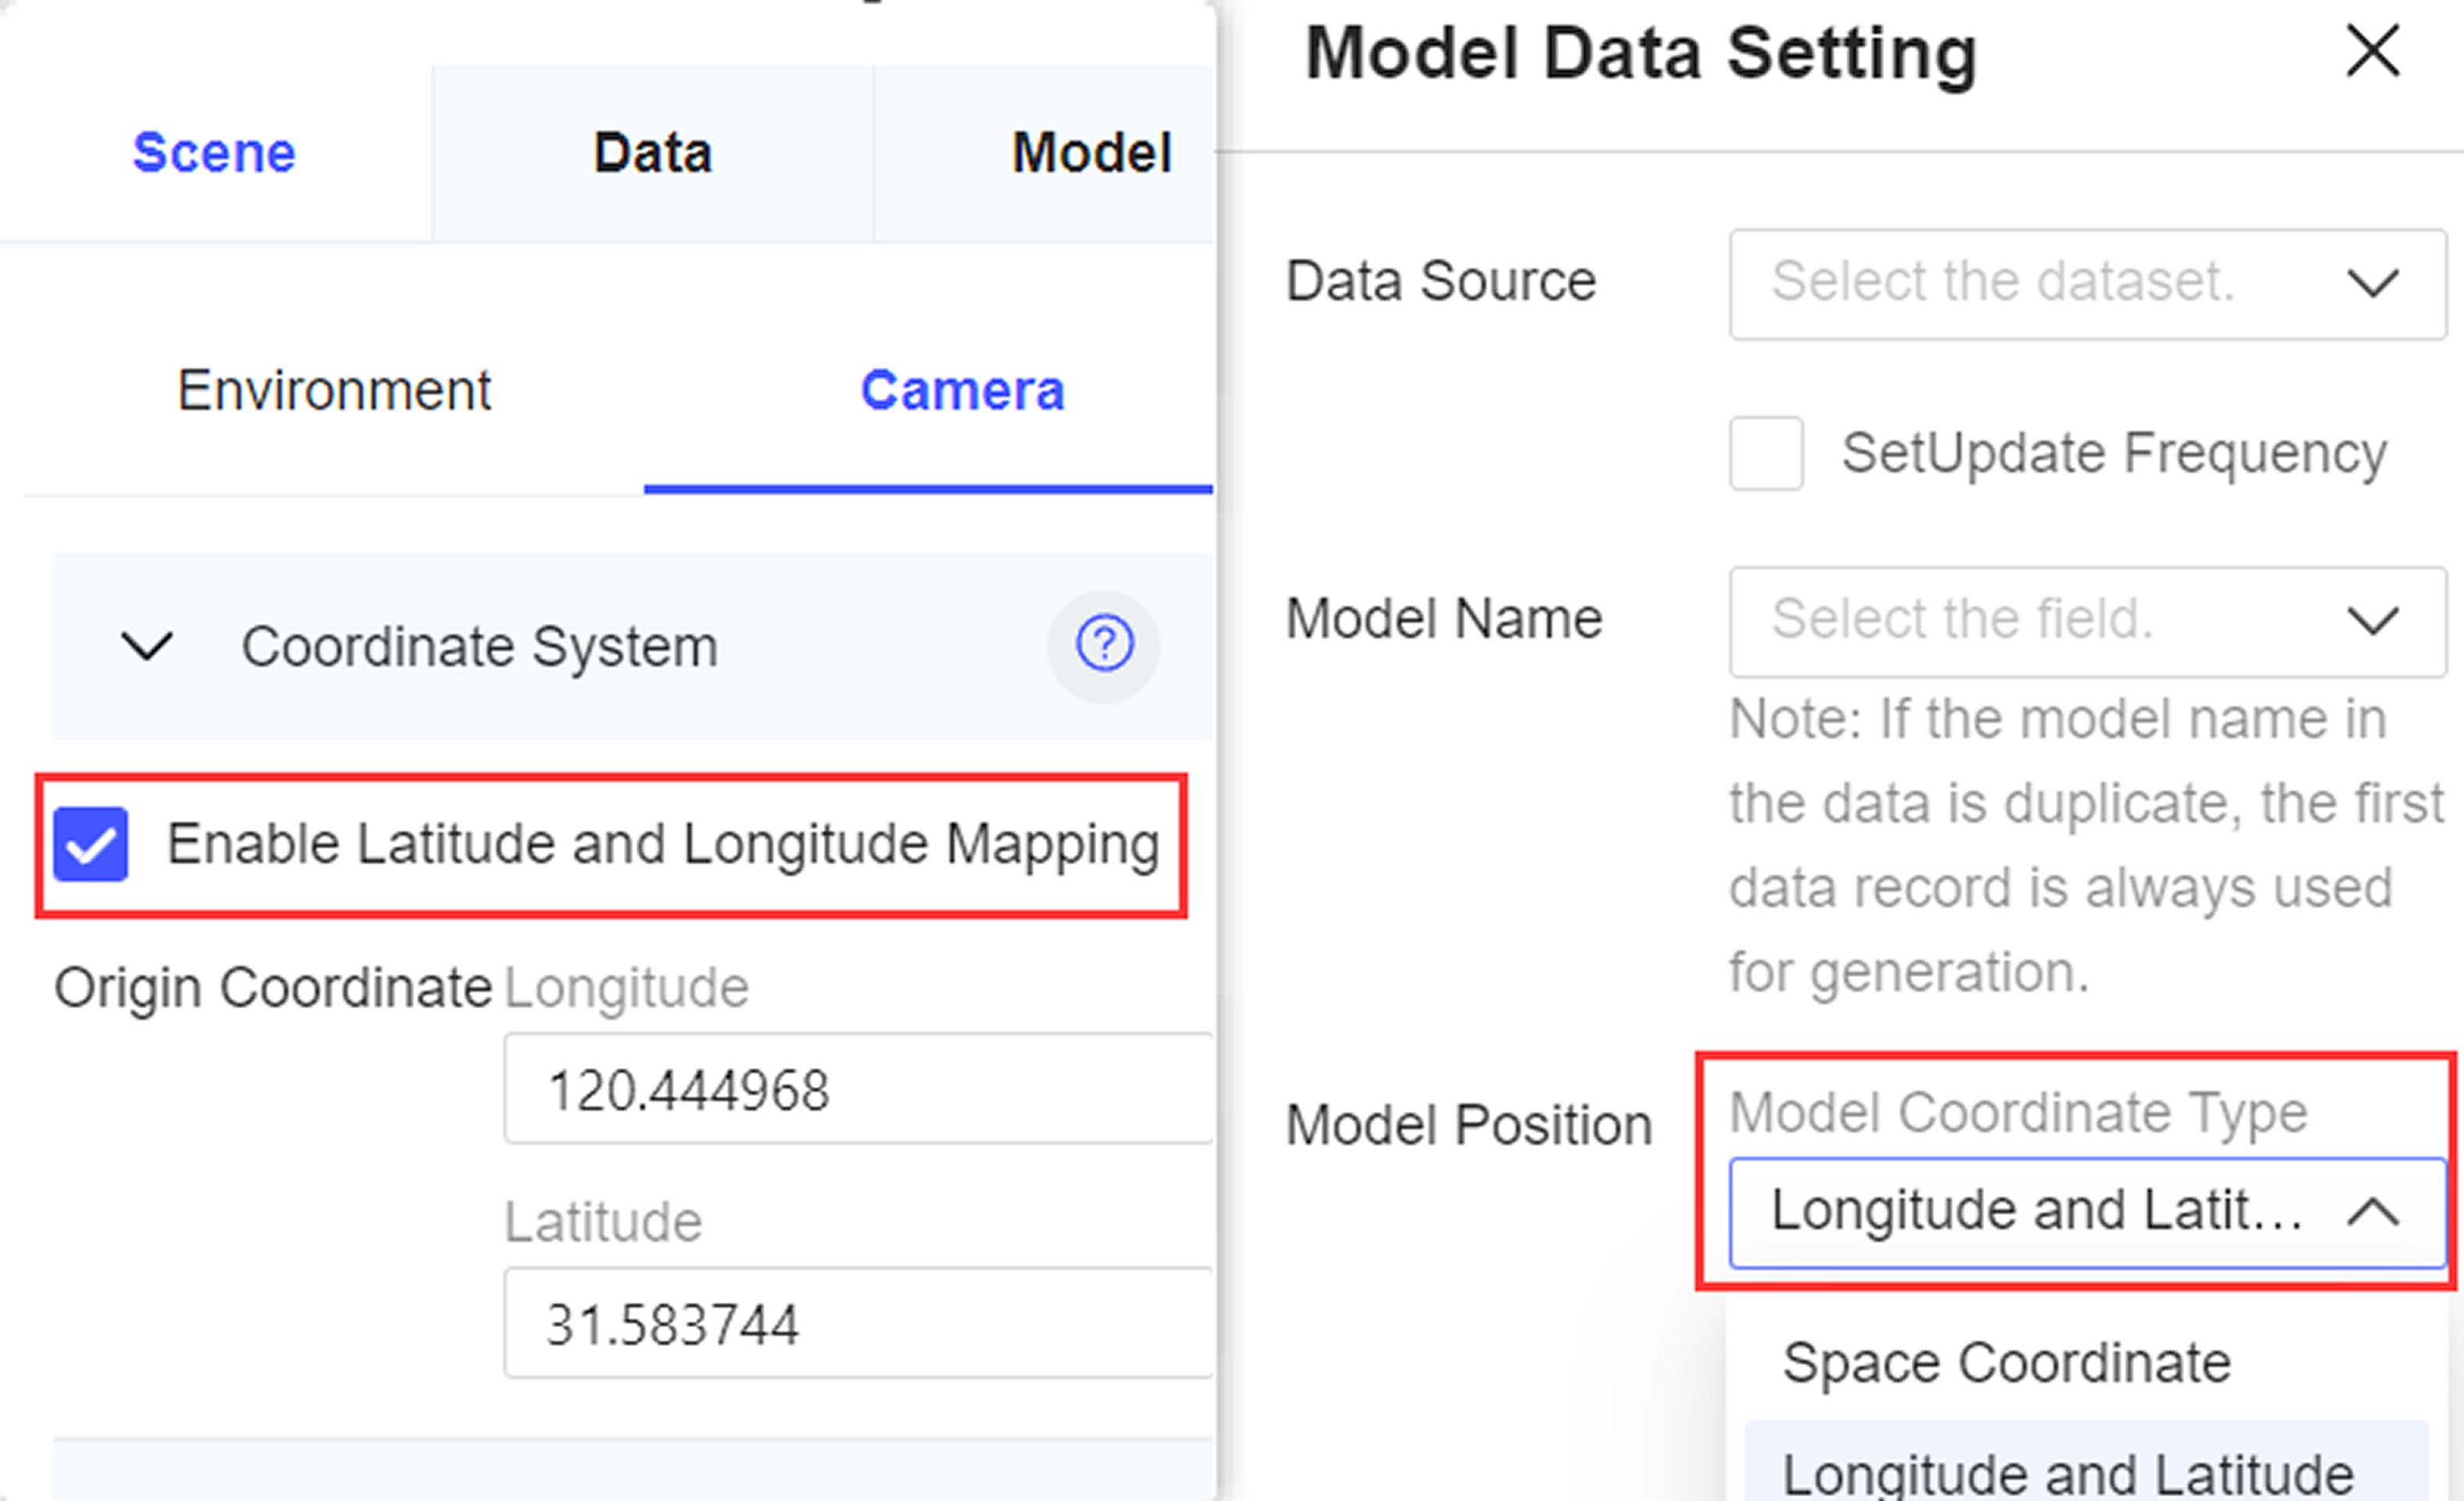Close the Model Data Setting panel
Viewport: 2464px width, 1501px height.
click(x=2372, y=51)
